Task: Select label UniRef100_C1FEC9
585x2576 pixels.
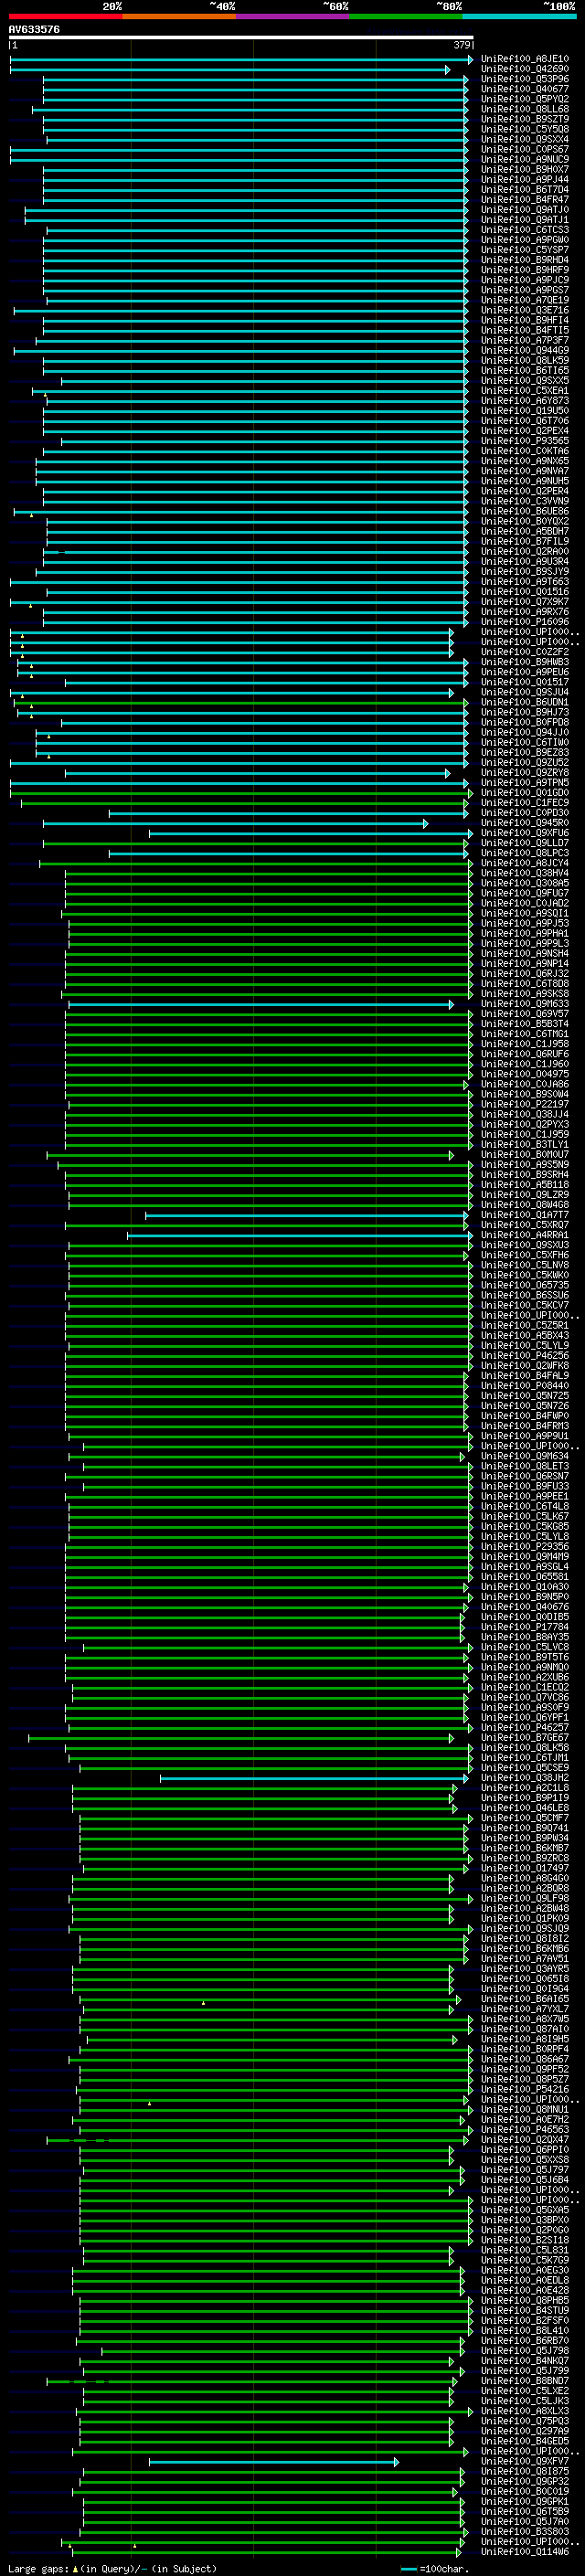Action: click(x=525, y=803)
